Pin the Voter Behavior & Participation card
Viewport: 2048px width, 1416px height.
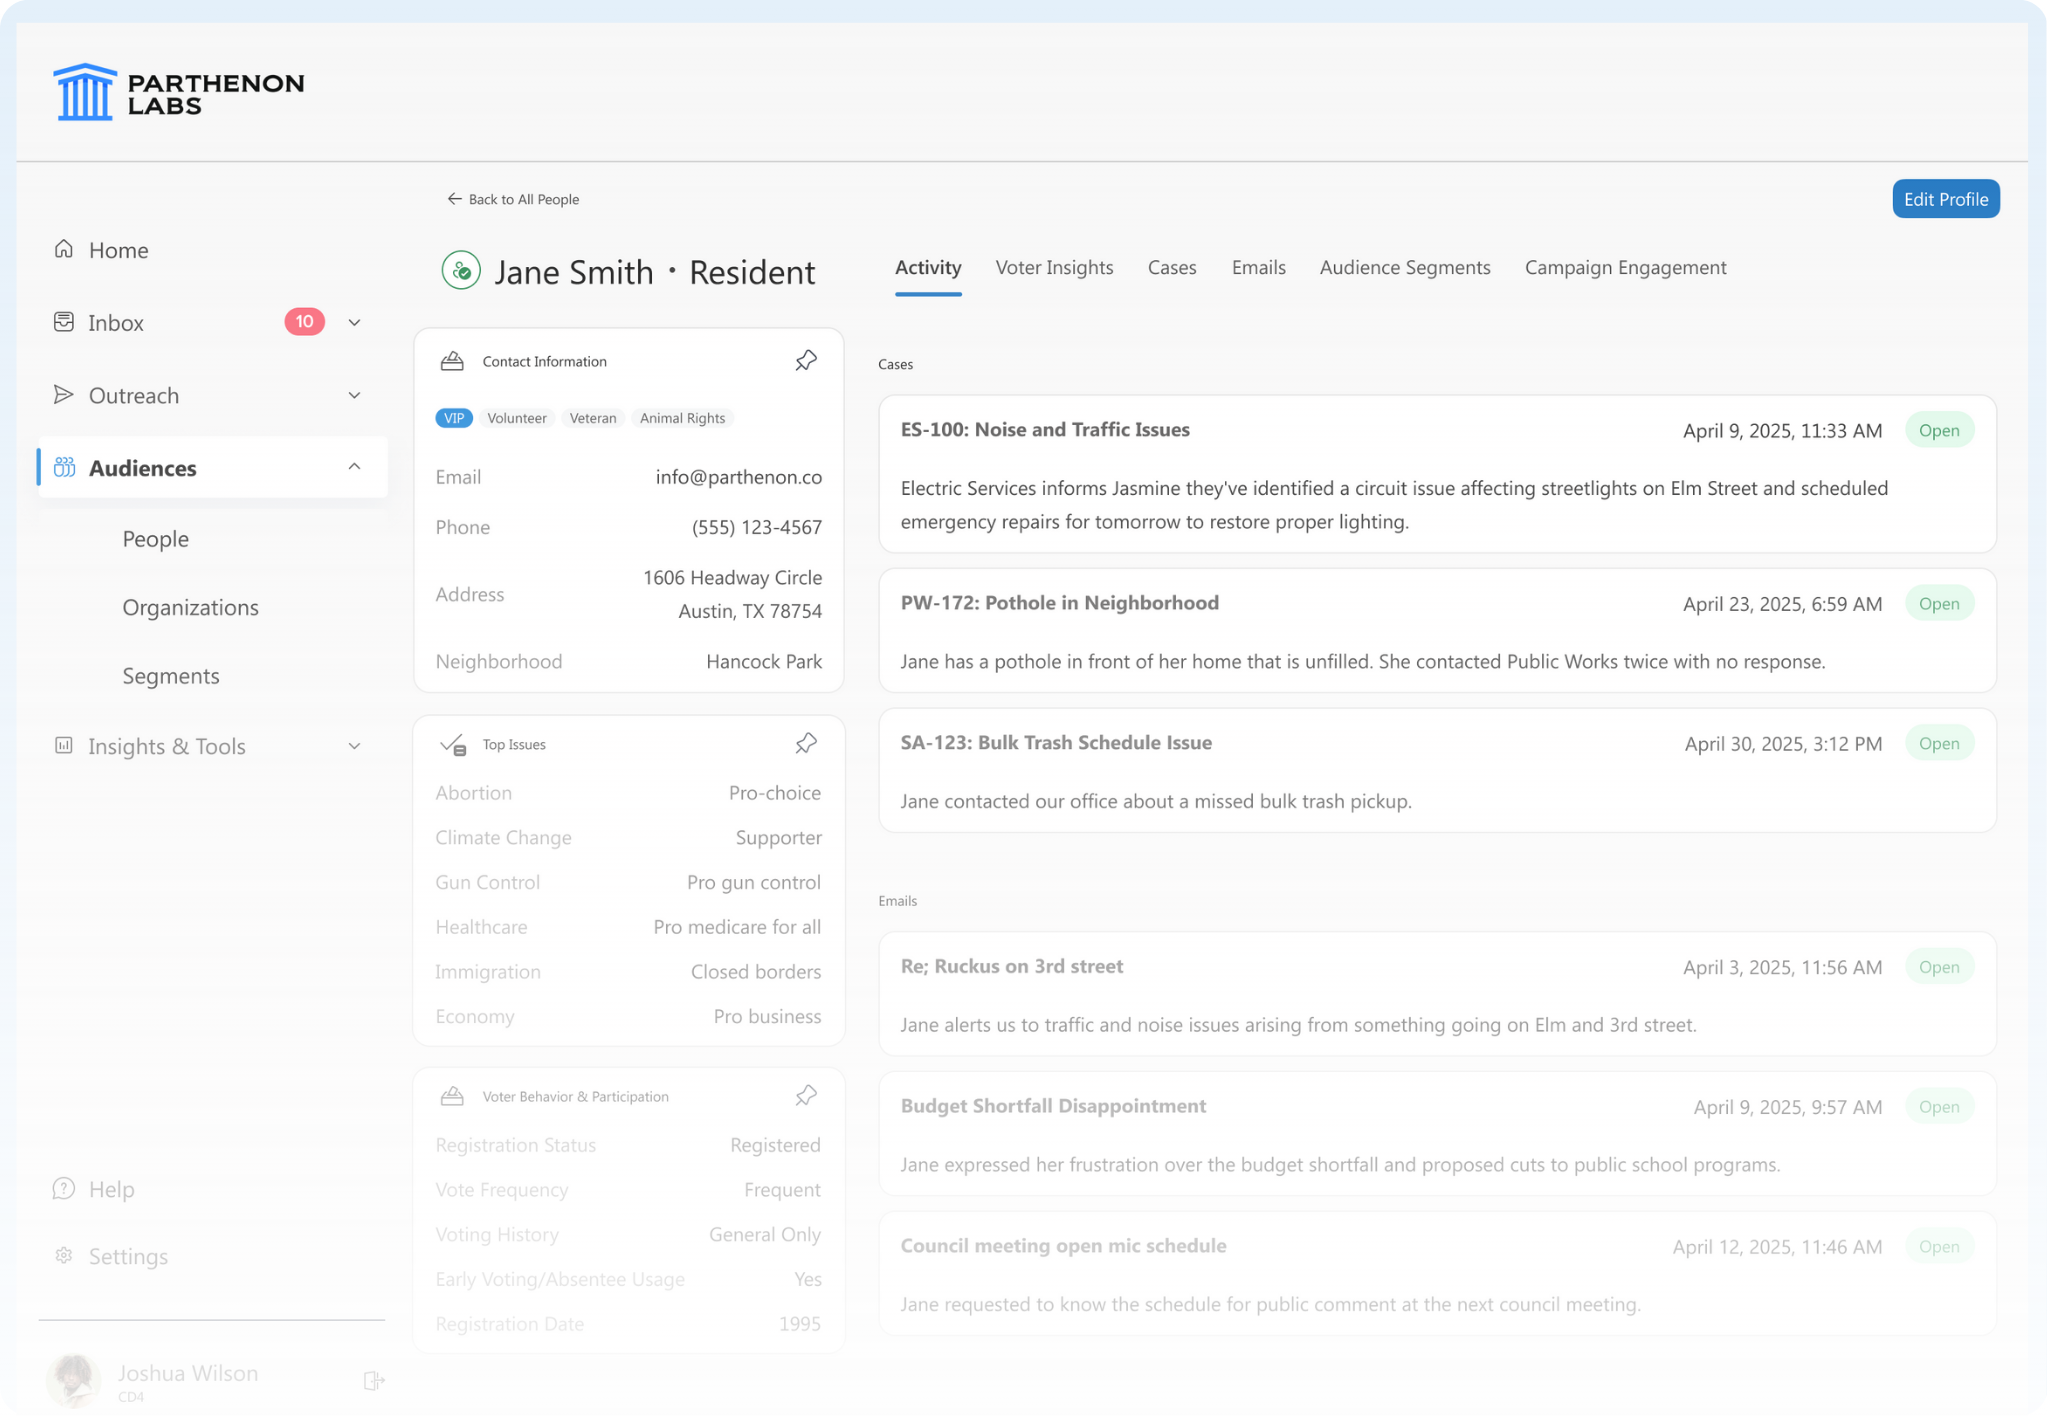pyautogui.click(x=806, y=1096)
